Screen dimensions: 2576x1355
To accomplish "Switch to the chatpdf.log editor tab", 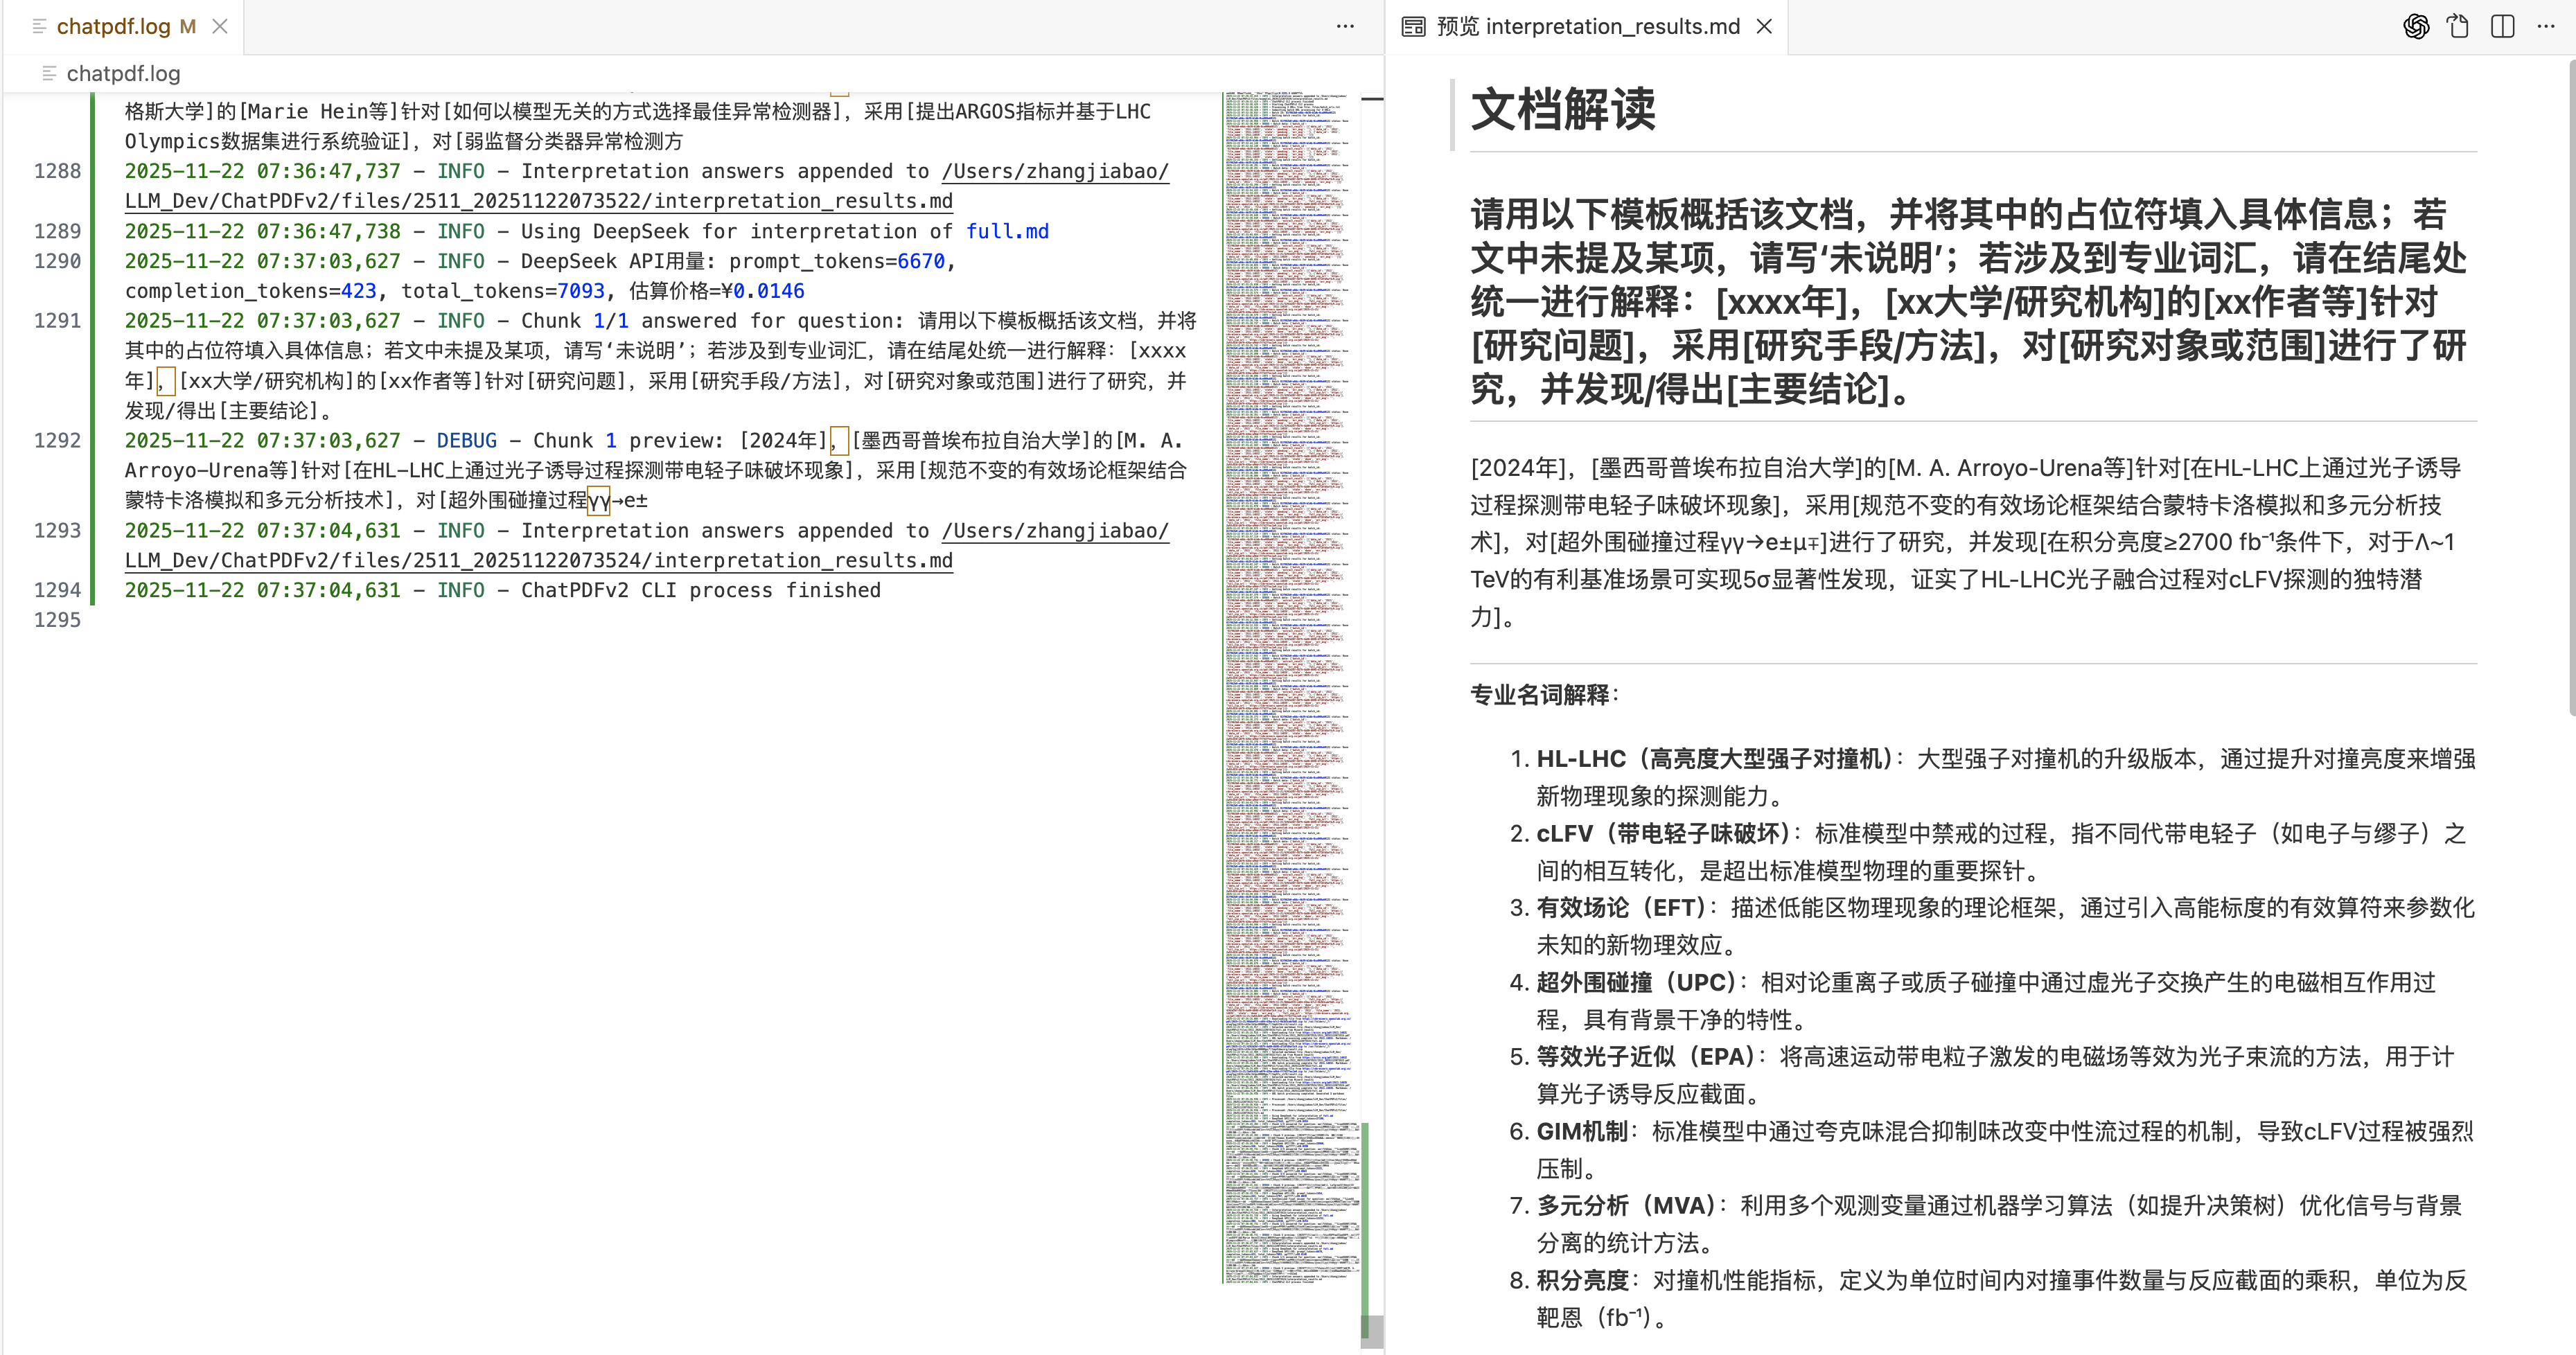I will (x=113, y=27).
